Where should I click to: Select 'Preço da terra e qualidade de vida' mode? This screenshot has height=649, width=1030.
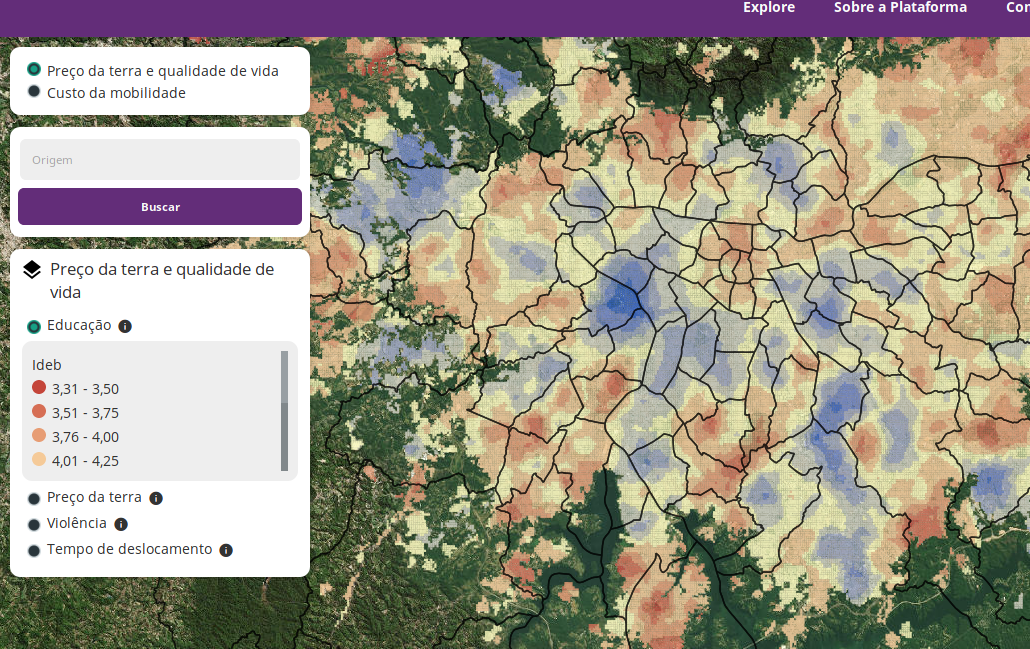tap(34, 70)
